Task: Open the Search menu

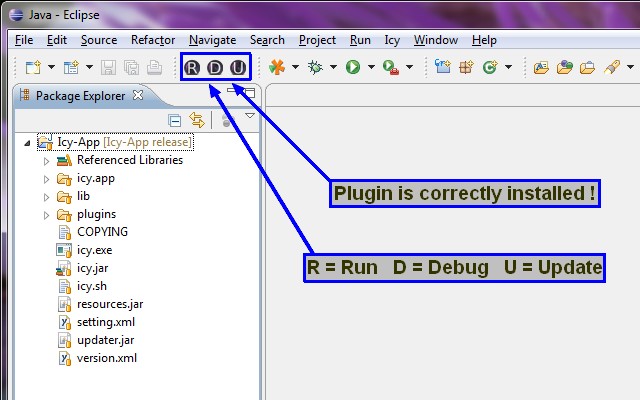Action: click(267, 40)
